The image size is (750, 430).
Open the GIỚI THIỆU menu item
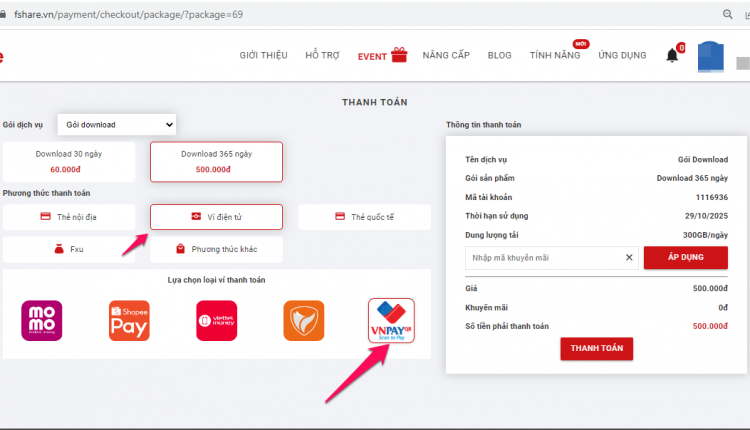click(x=264, y=55)
